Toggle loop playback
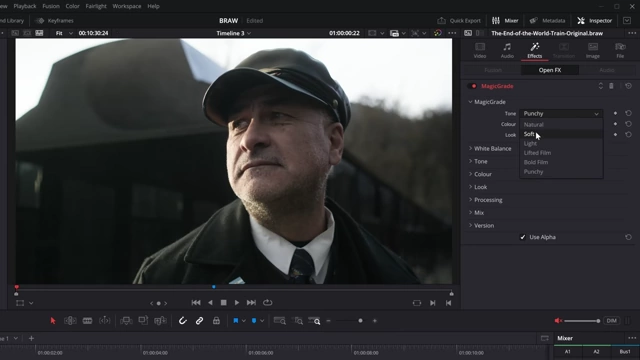 (x=267, y=303)
